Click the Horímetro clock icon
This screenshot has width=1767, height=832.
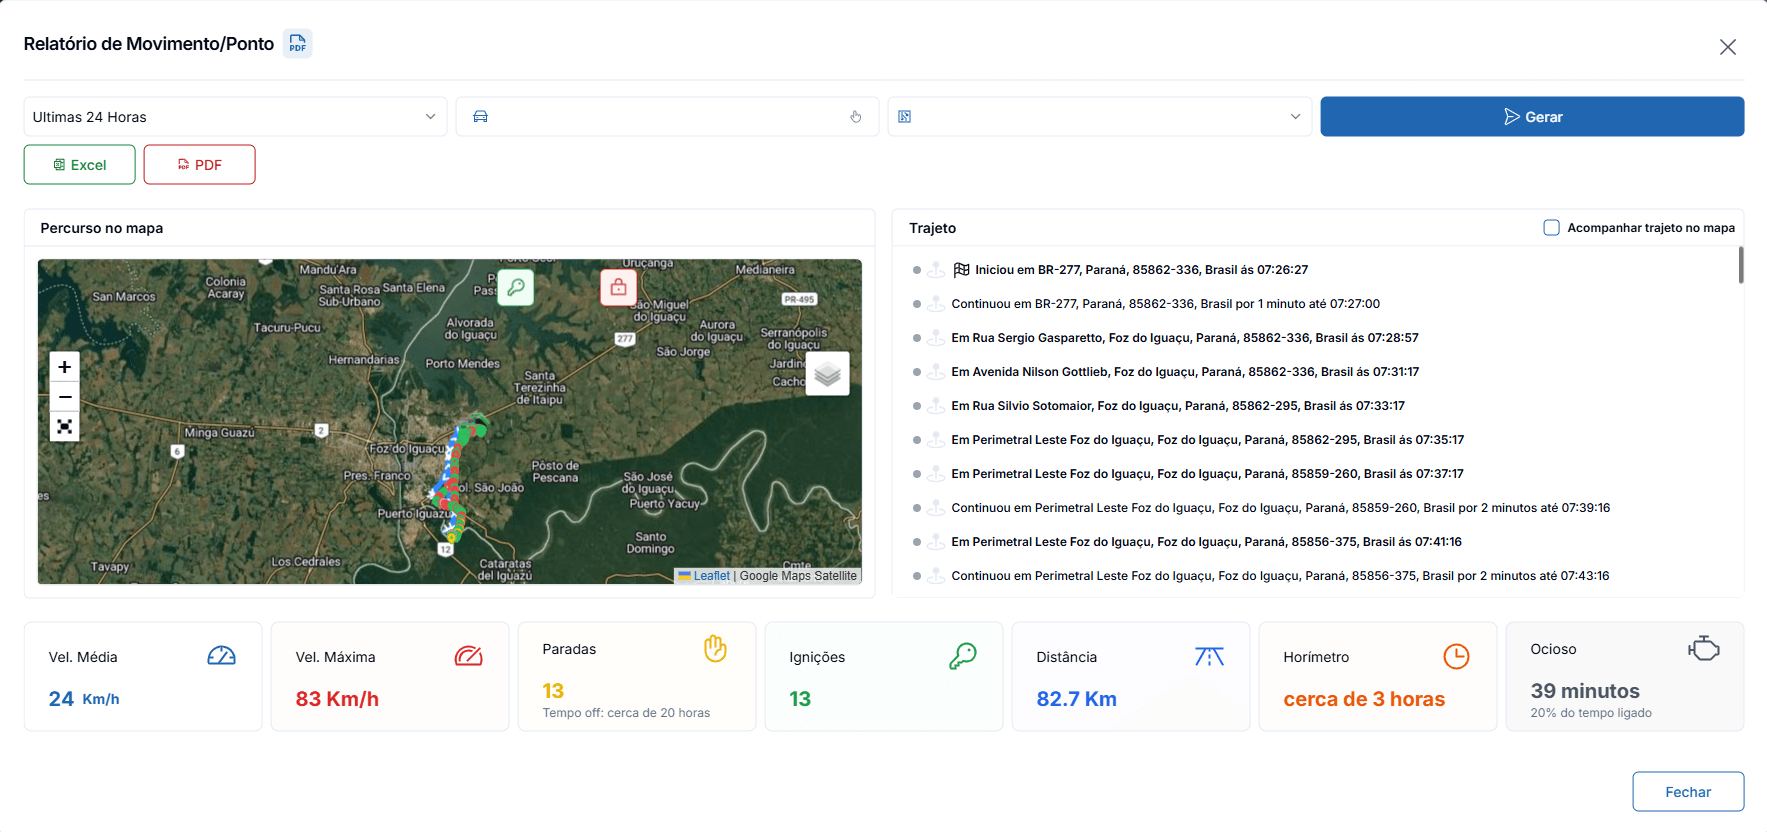pyautogui.click(x=1456, y=656)
